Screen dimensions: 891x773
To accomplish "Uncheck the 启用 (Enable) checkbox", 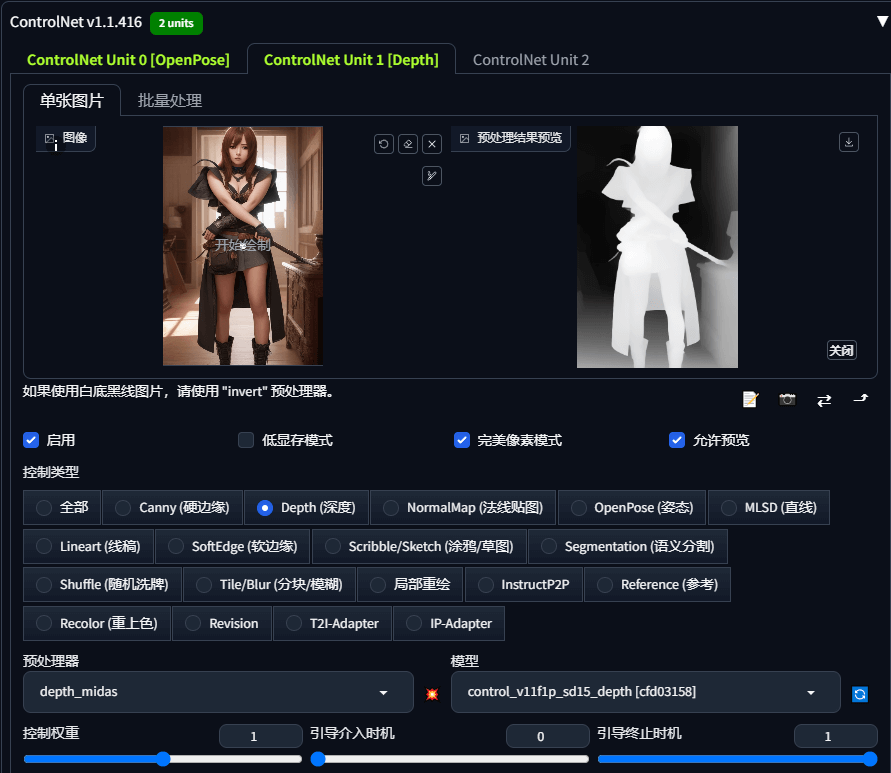I will 31,440.
